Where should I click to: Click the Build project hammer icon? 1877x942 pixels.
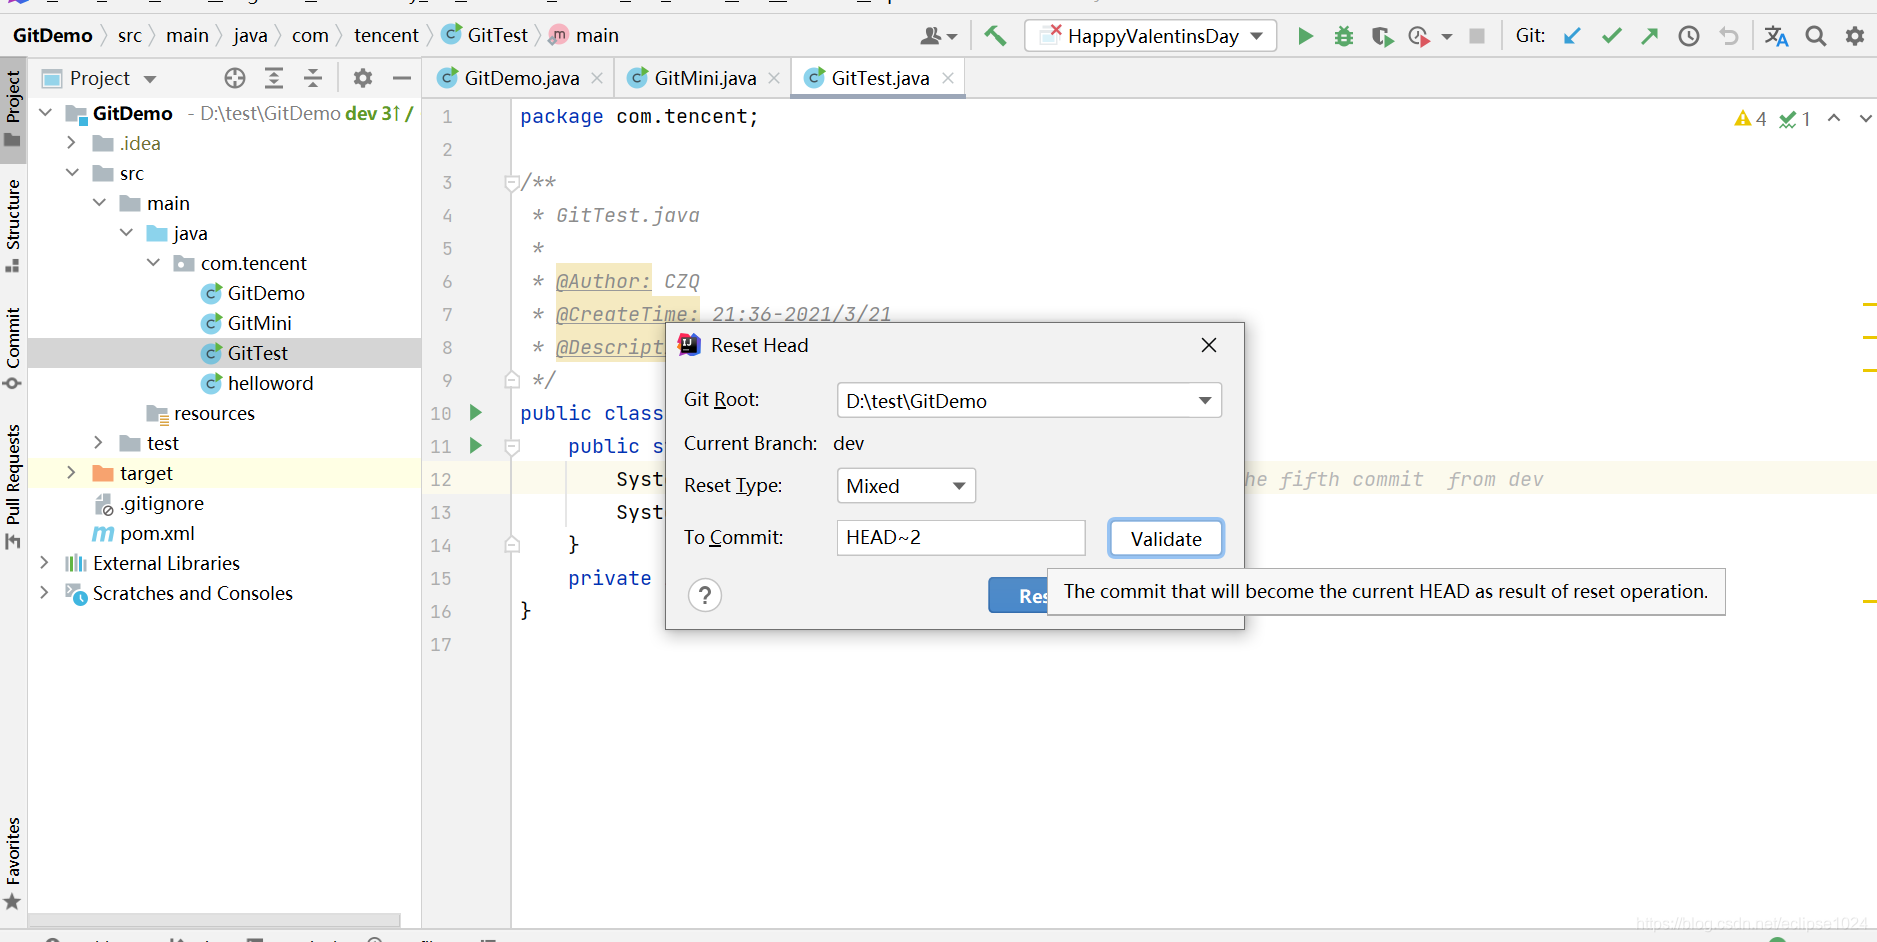(995, 36)
